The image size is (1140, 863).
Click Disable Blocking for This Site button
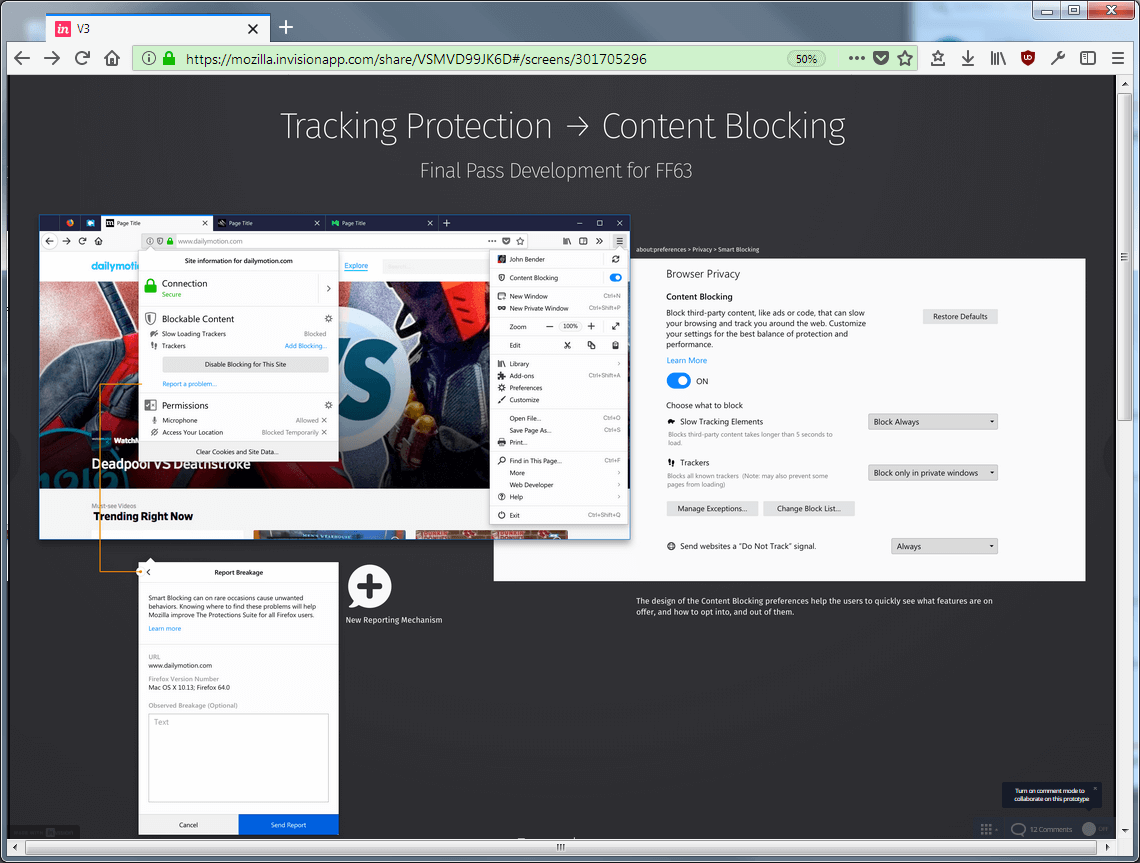click(x=245, y=364)
